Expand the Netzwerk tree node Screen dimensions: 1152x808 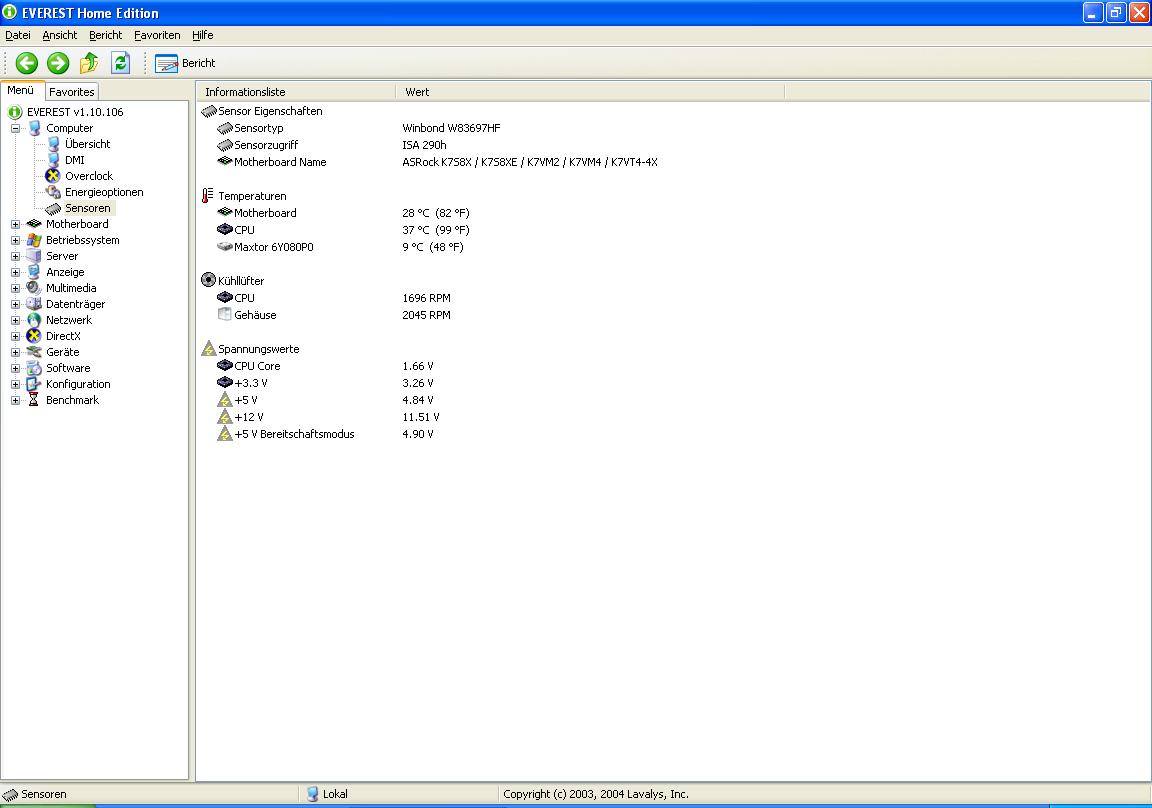tap(15, 321)
